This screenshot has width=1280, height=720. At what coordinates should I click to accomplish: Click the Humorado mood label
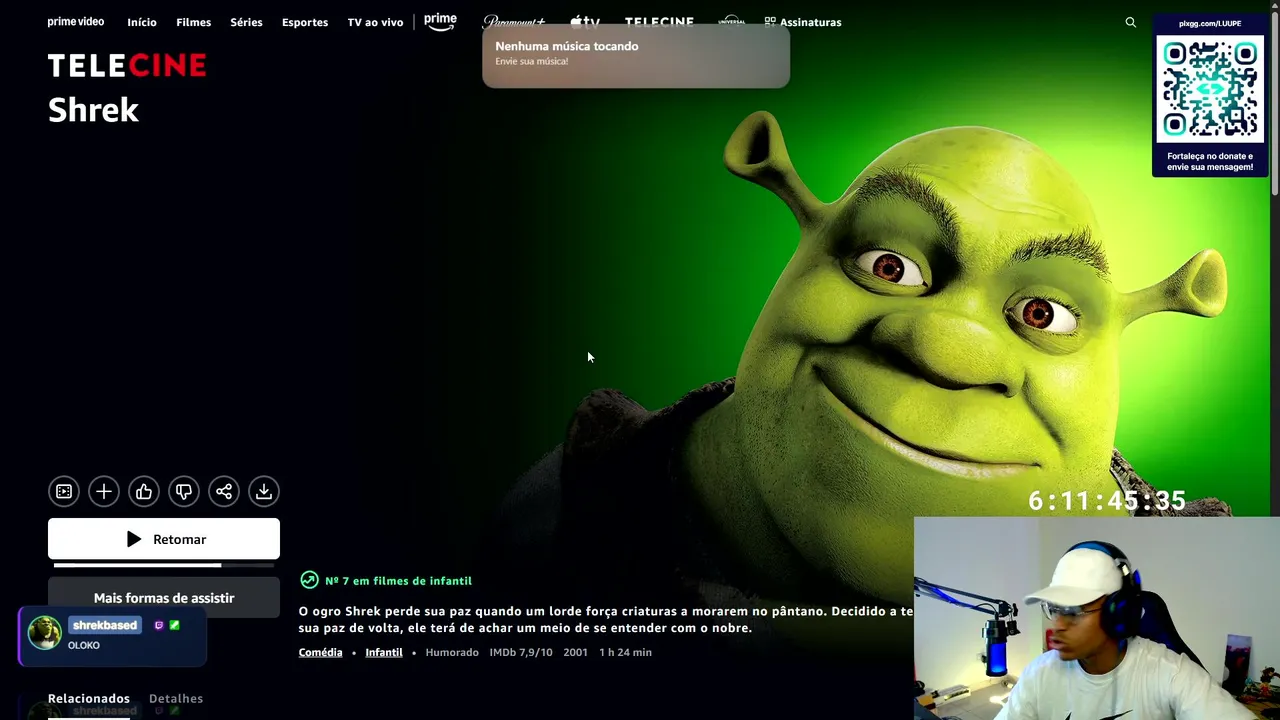[452, 652]
